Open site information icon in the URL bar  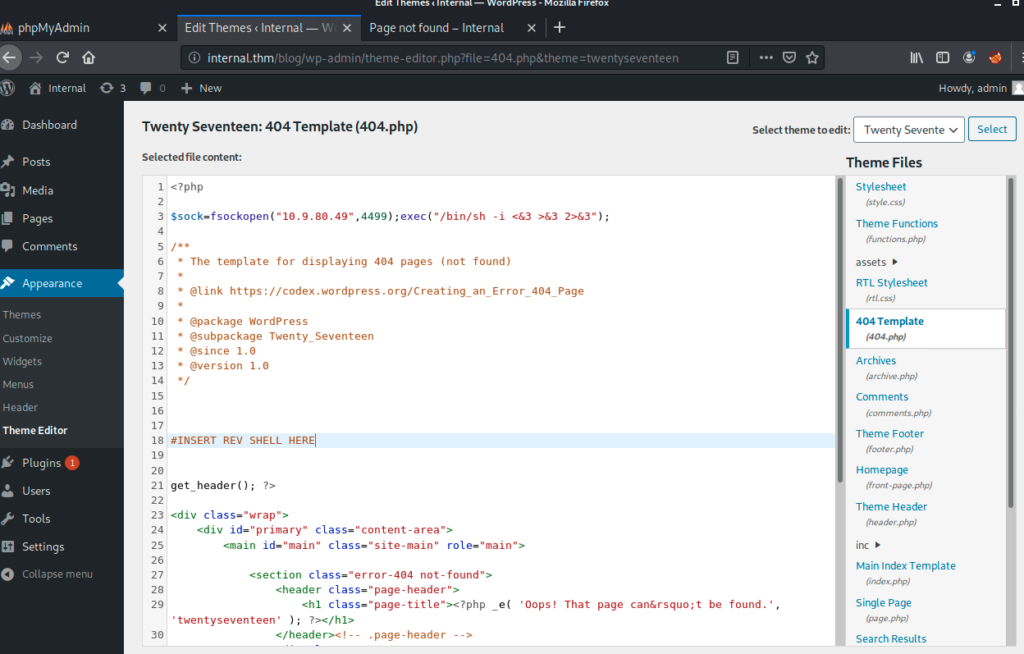pos(194,57)
